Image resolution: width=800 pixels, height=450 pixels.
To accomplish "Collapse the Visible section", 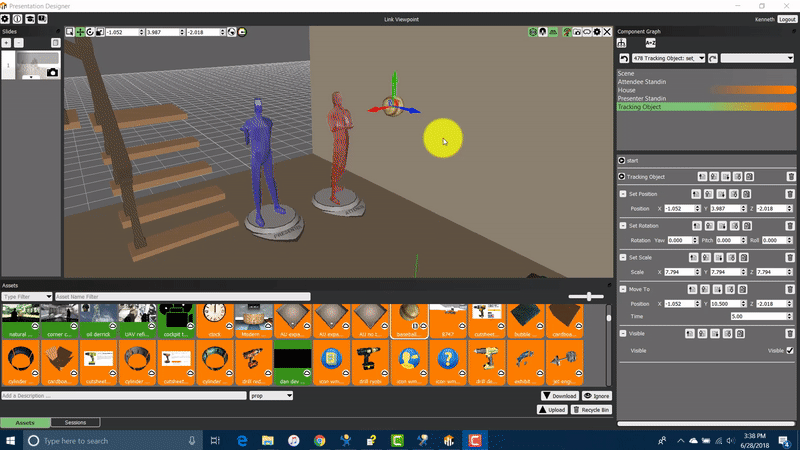I will pos(623,334).
